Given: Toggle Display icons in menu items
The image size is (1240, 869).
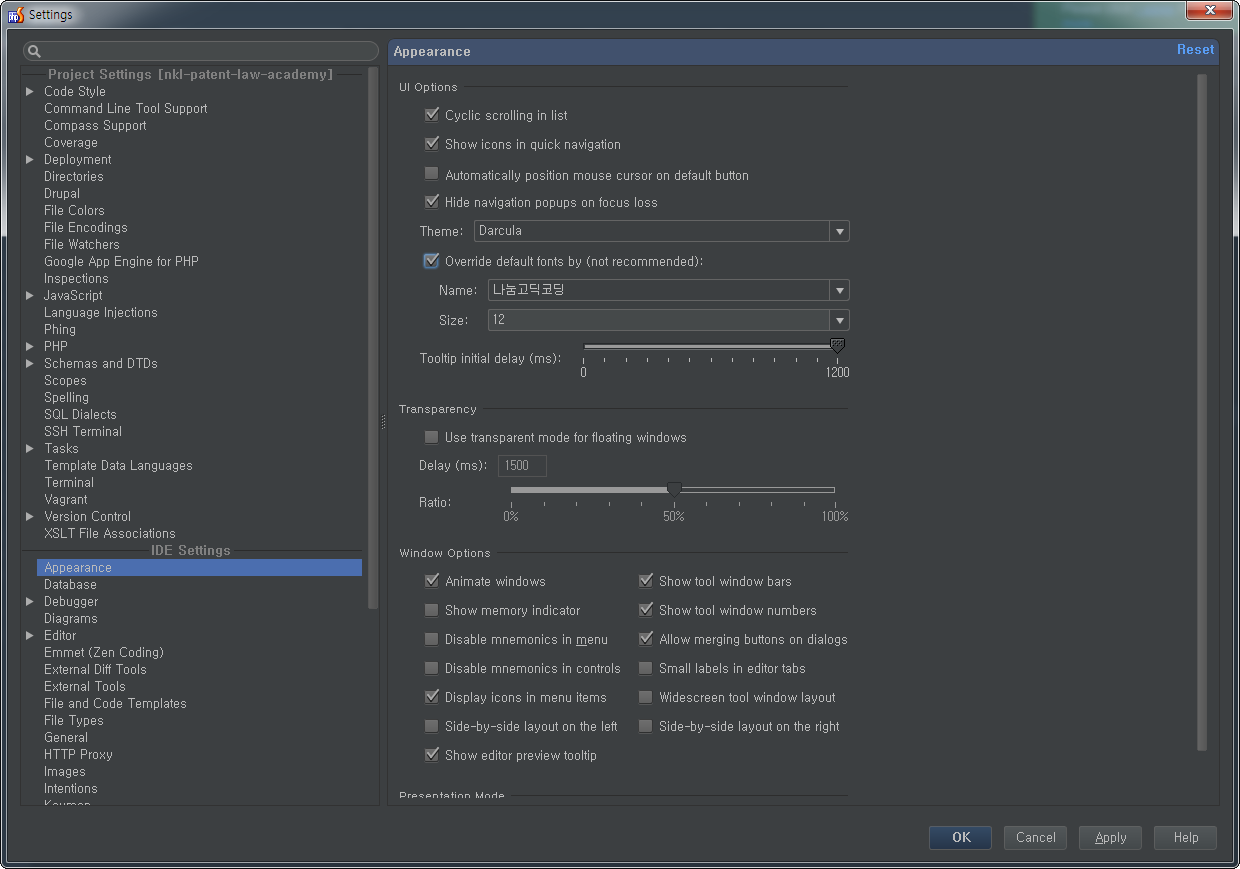Looking at the screenshot, I should (x=432, y=697).
